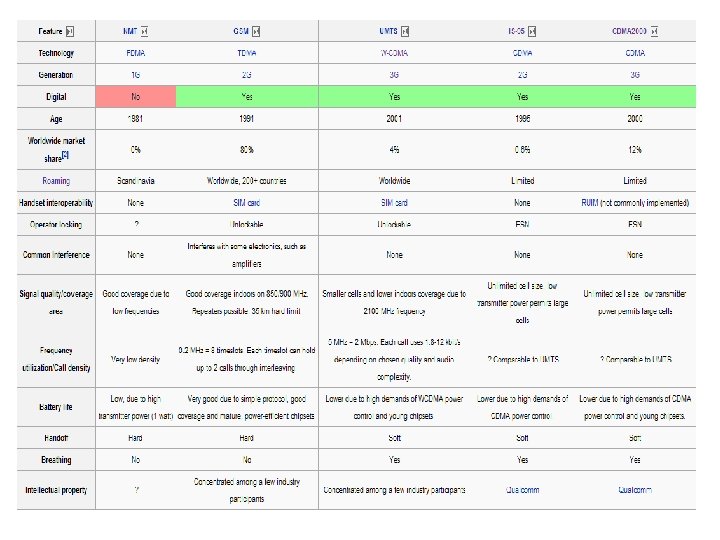720x540 pixels.
Task: Sort table by Feature column icon
Action: (70, 31)
